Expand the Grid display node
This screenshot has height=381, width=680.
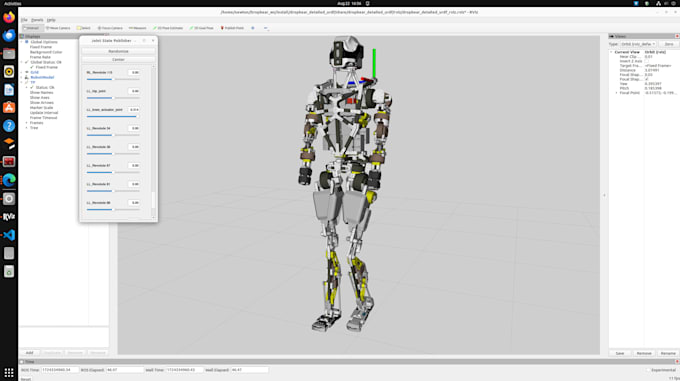[x=22, y=72]
